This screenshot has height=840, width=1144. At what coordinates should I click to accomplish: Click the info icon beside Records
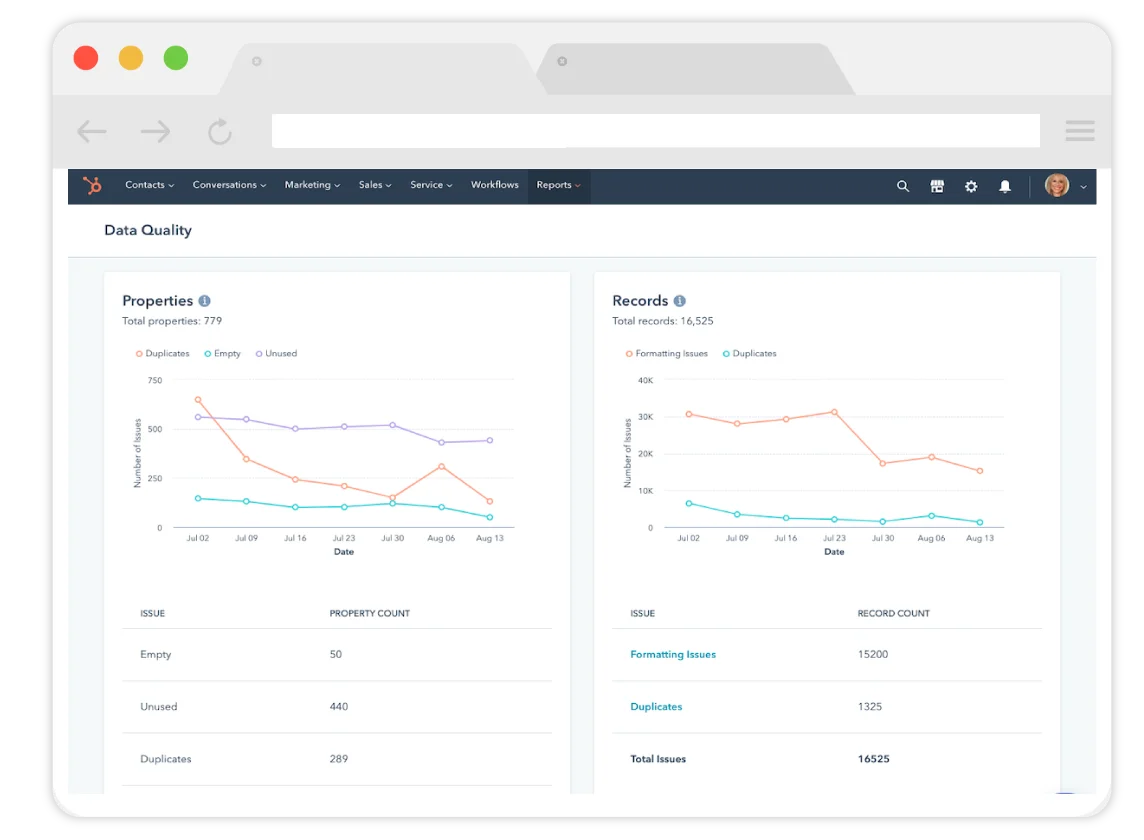679,301
